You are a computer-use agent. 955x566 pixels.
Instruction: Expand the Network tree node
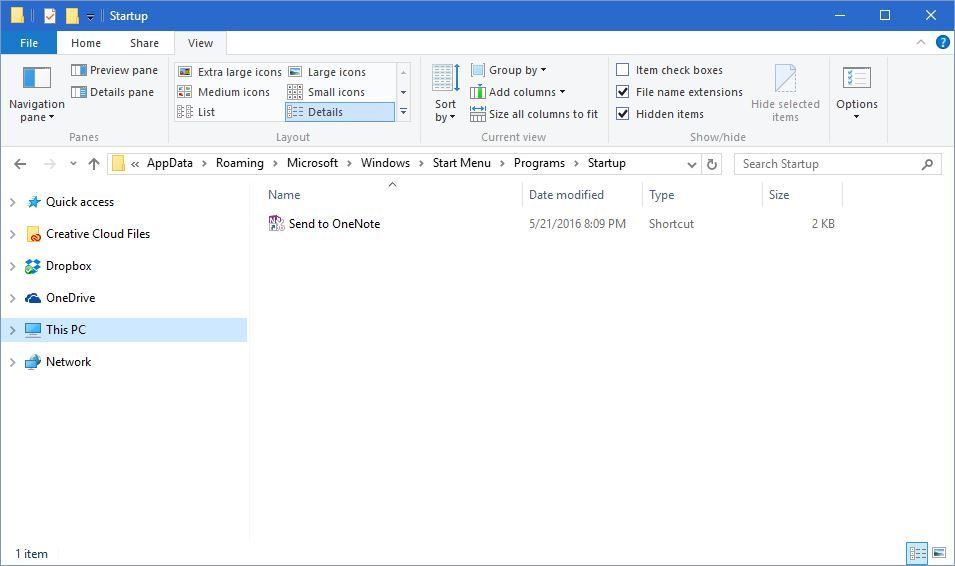(x=12, y=362)
